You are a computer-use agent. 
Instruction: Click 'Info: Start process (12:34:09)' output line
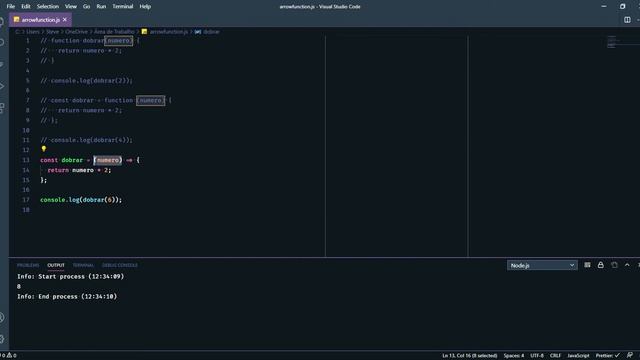click(x=70, y=276)
